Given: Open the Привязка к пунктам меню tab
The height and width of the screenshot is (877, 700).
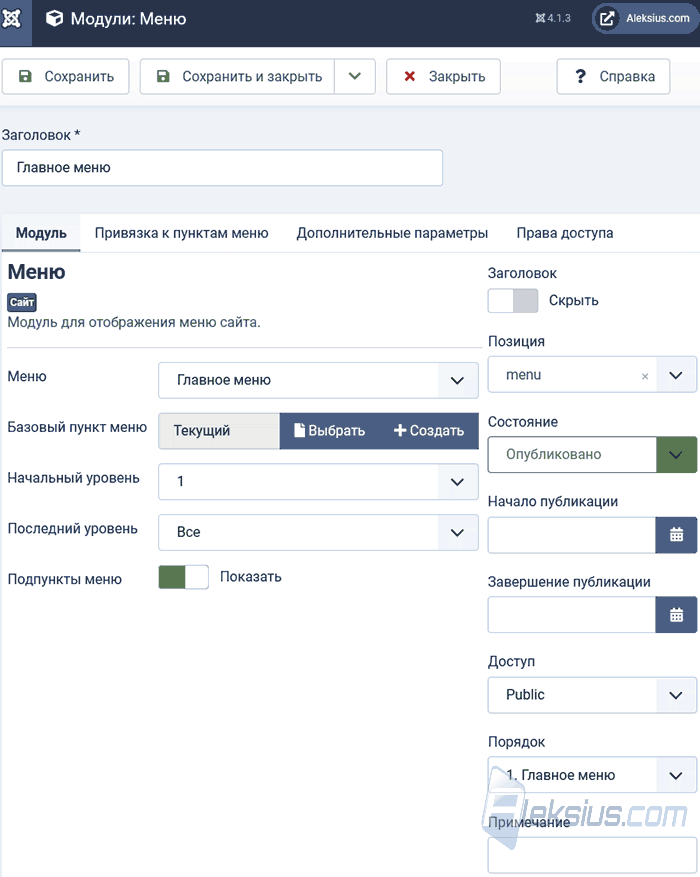Looking at the screenshot, I should coord(181,233).
